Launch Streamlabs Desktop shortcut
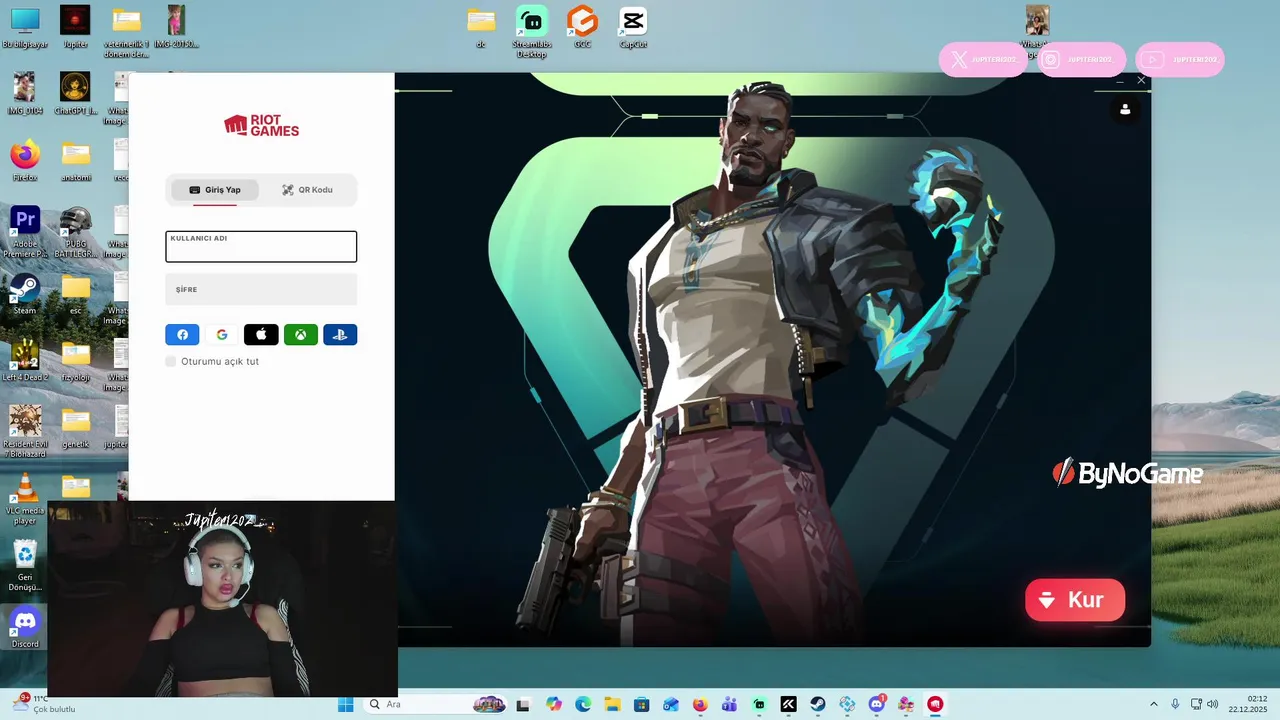Image resolution: width=1280 pixels, height=720 pixels. 532,32
